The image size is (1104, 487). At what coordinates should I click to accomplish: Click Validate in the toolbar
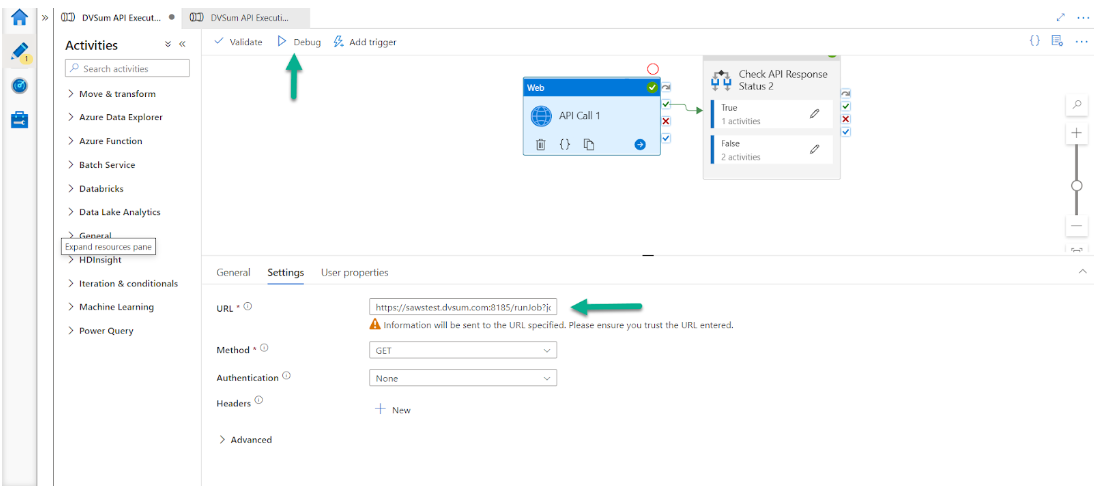point(238,42)
